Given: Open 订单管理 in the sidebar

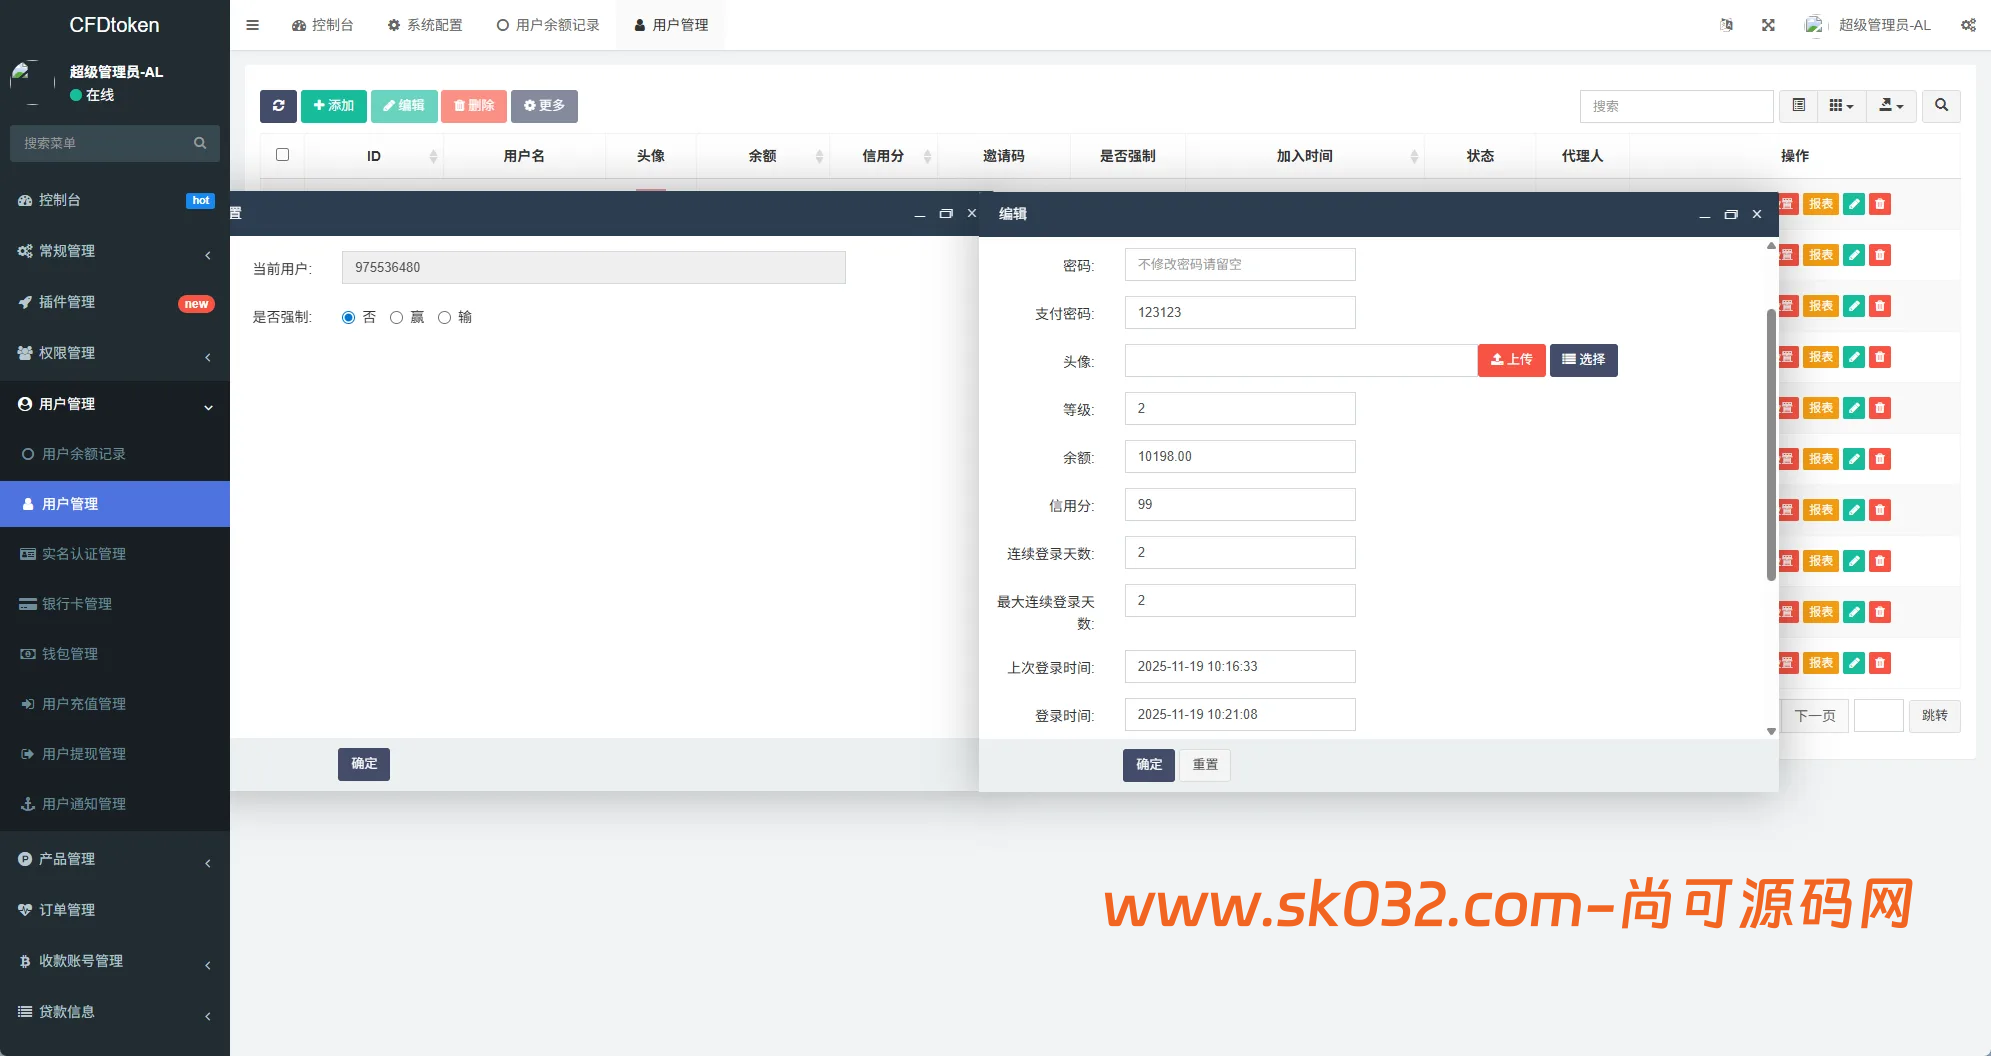Looking at the screenshot, I should (115, 910).
